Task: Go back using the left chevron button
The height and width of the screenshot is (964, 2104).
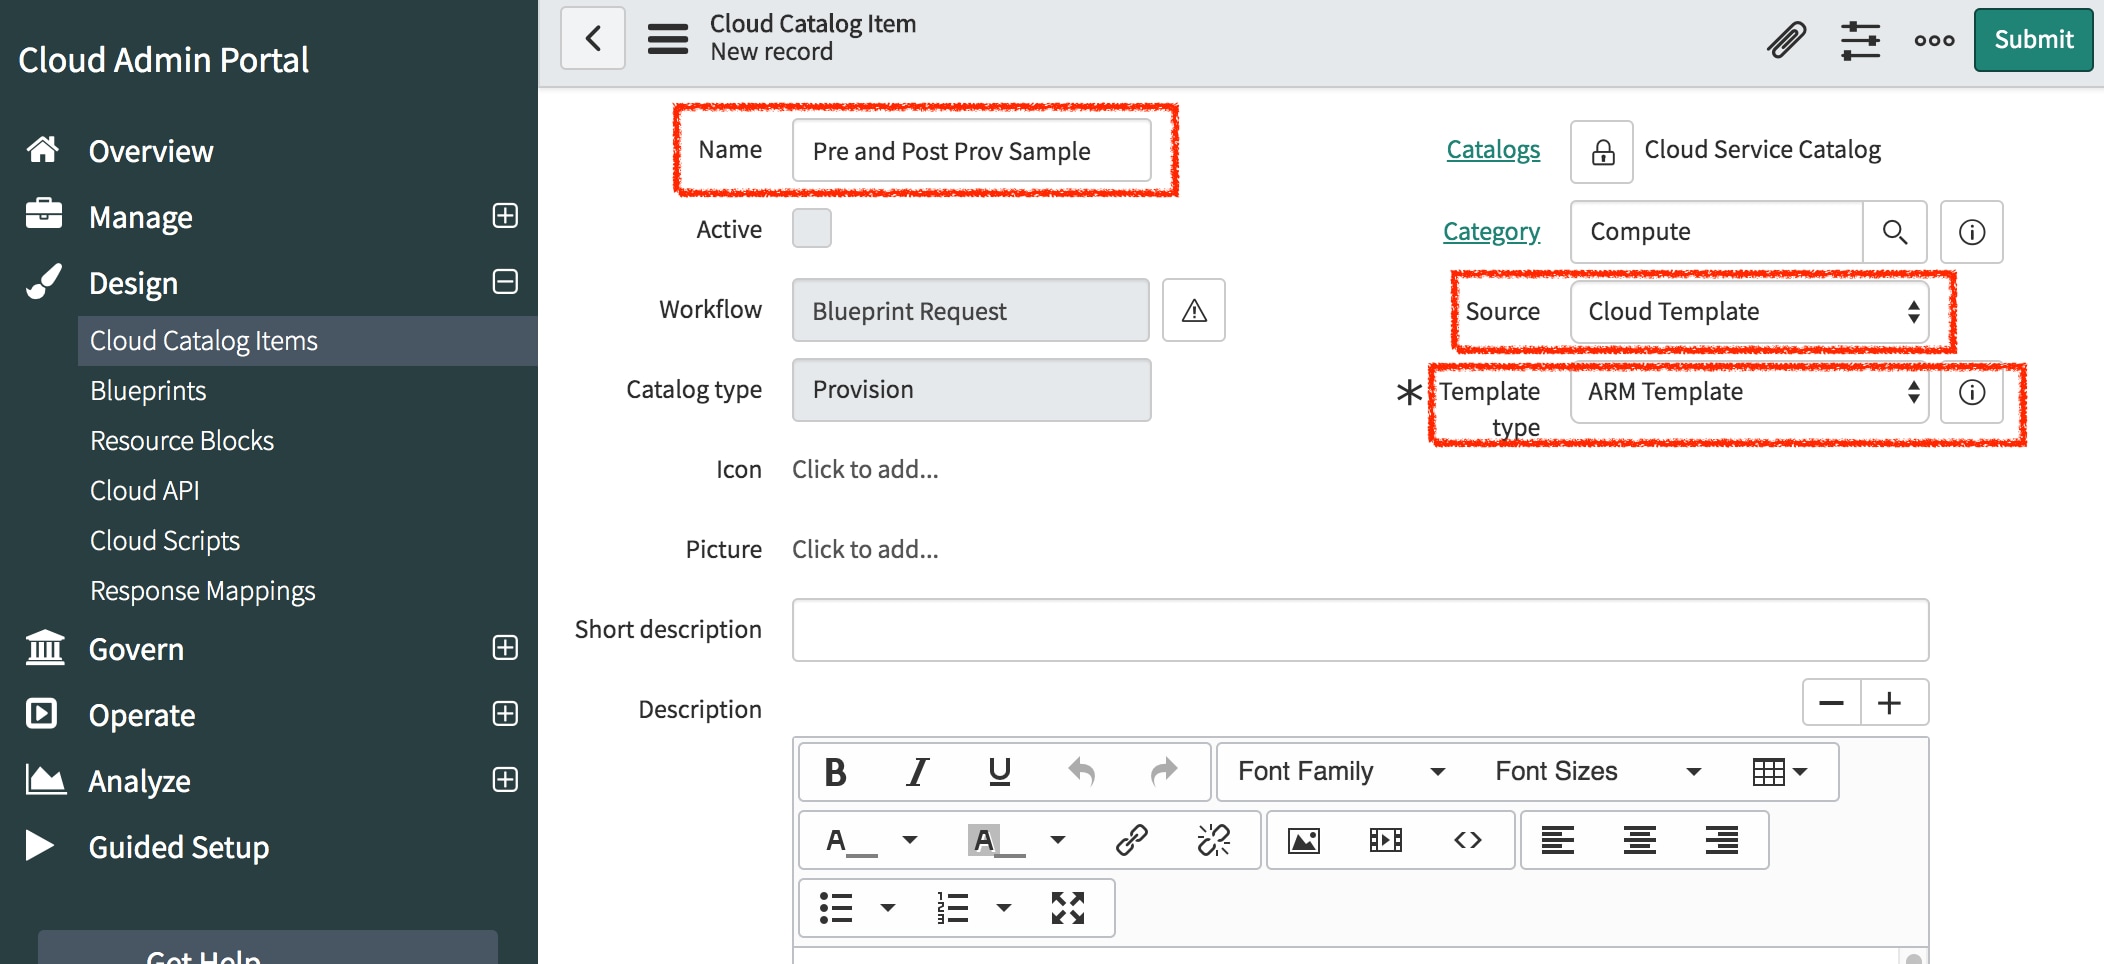Action: click(x=593, y=39)
